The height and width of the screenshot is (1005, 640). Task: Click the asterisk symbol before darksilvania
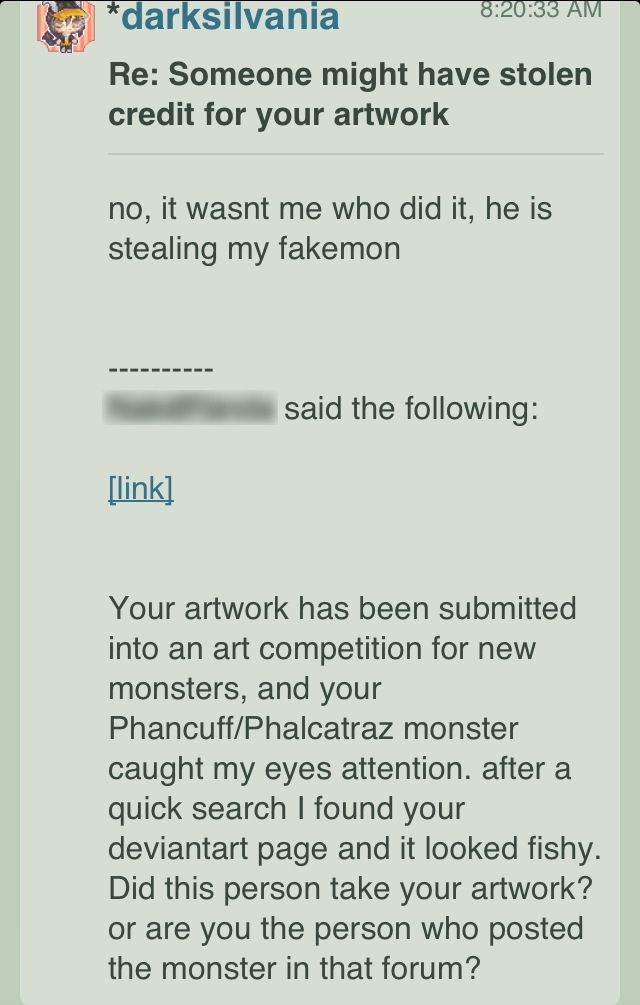click(x=112, y=14)
